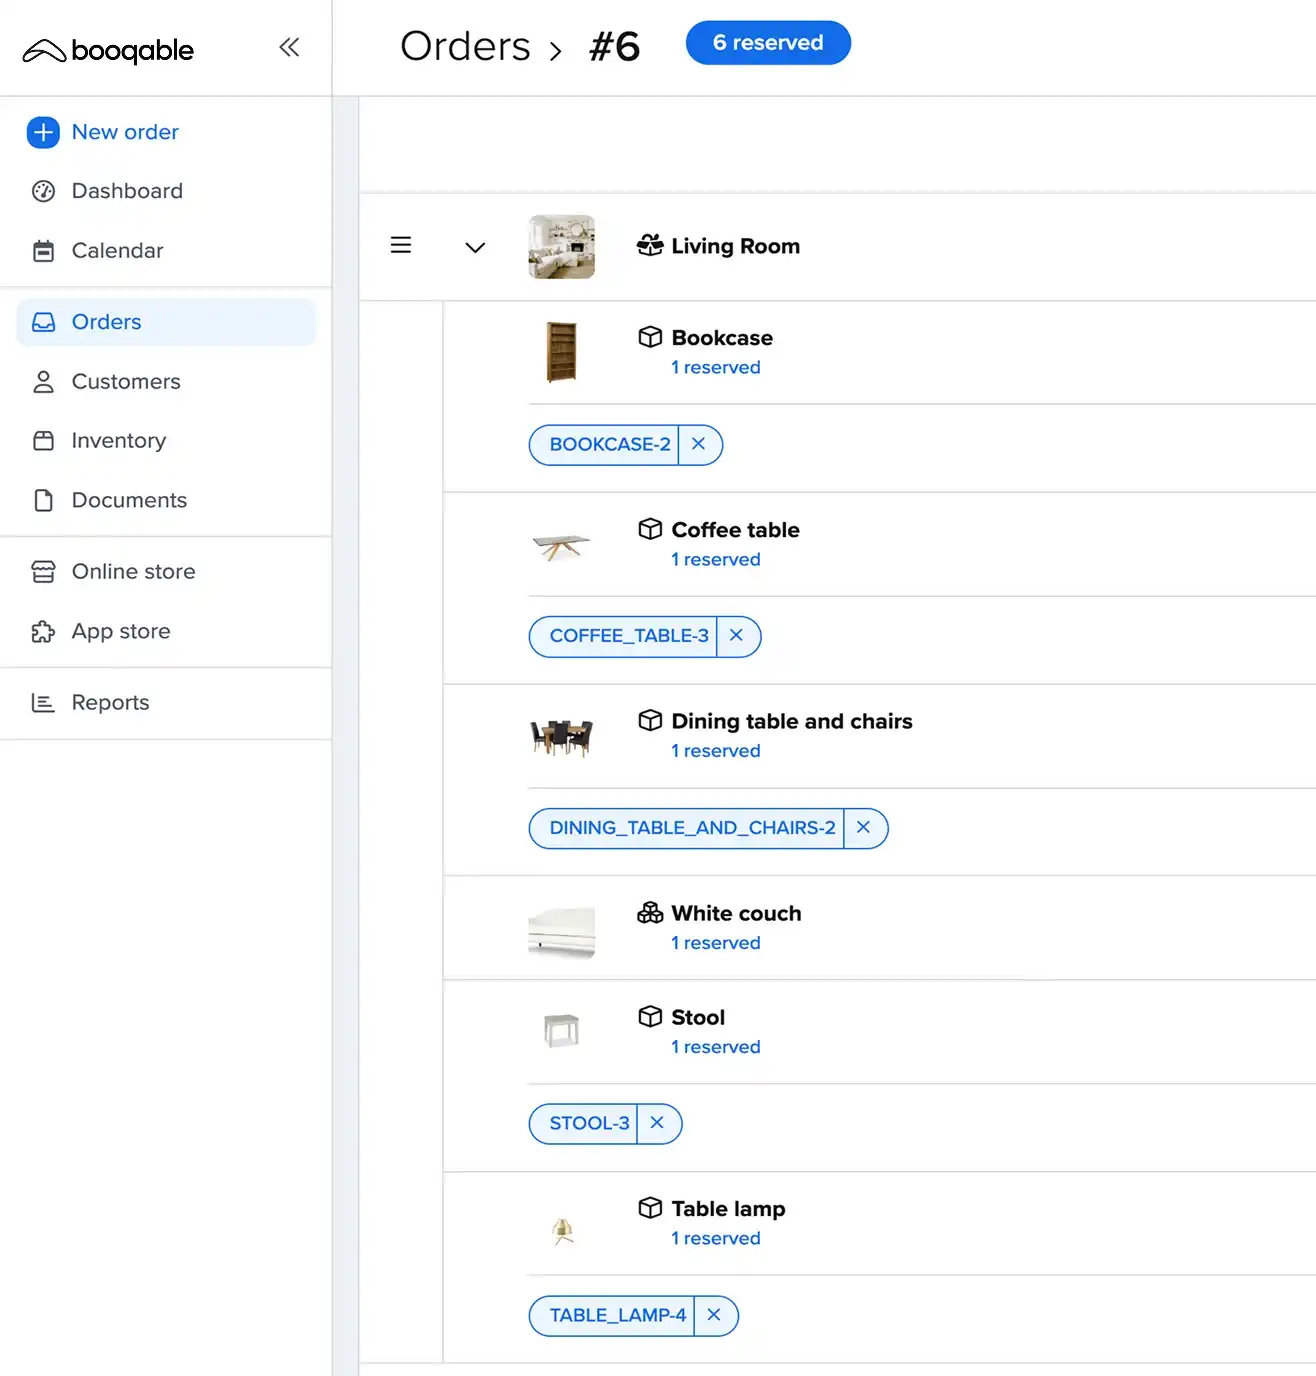The width and height of the screenshot is (1316, 1376).
Task: Collapse the Living Room bundle chevron
Action: tap(475, 247)
